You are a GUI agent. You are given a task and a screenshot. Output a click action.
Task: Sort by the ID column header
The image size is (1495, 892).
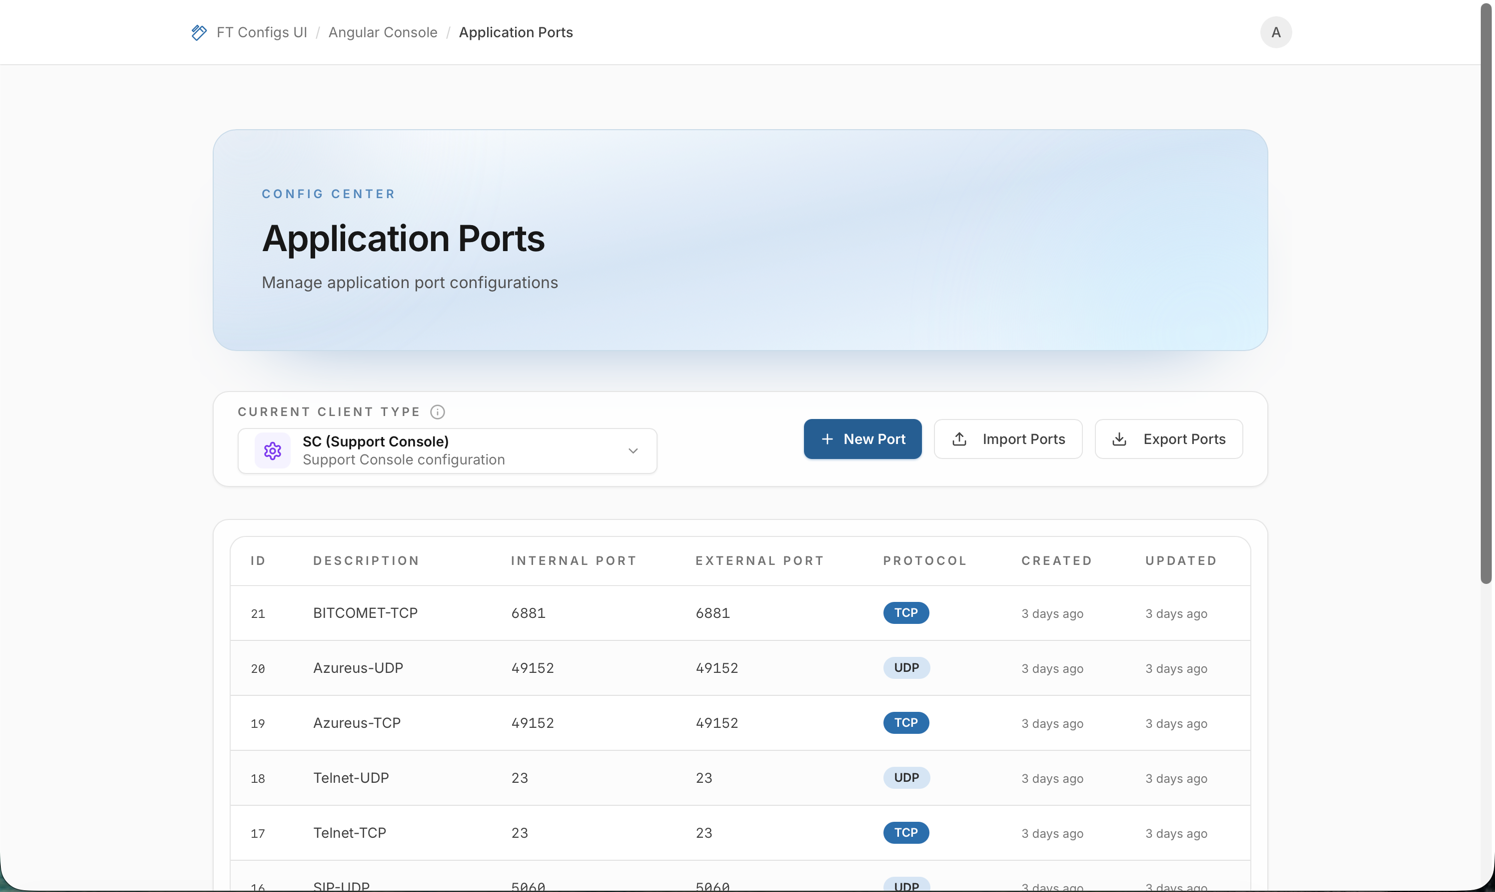(x=258, y=561)
